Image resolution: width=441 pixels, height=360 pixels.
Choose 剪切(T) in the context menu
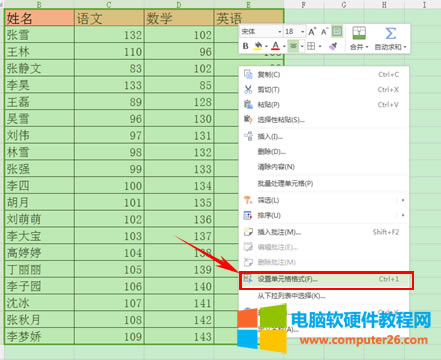[324, 89]
